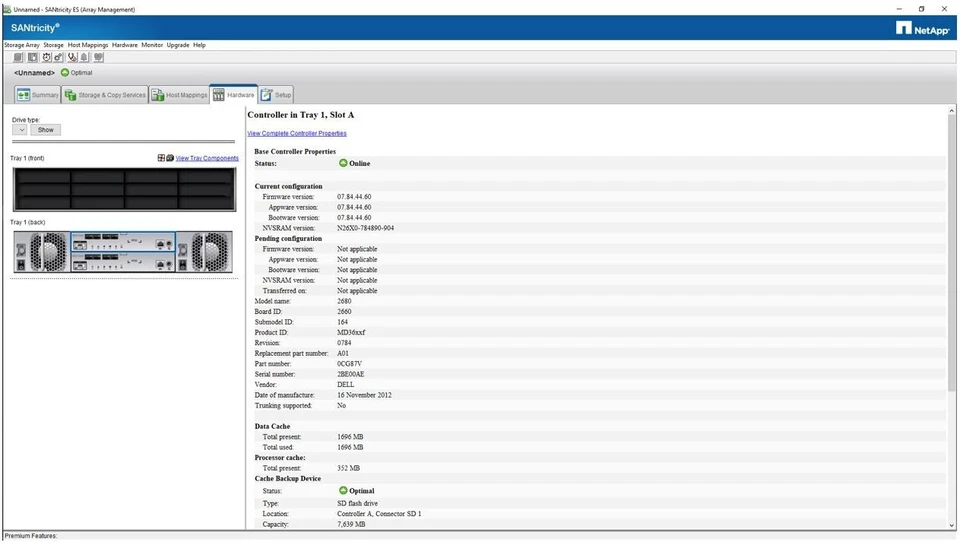Click the bell alert icon in toolbar
Image resolution: width=960 pixels, height=542 pixels.
tap(84, 57)
